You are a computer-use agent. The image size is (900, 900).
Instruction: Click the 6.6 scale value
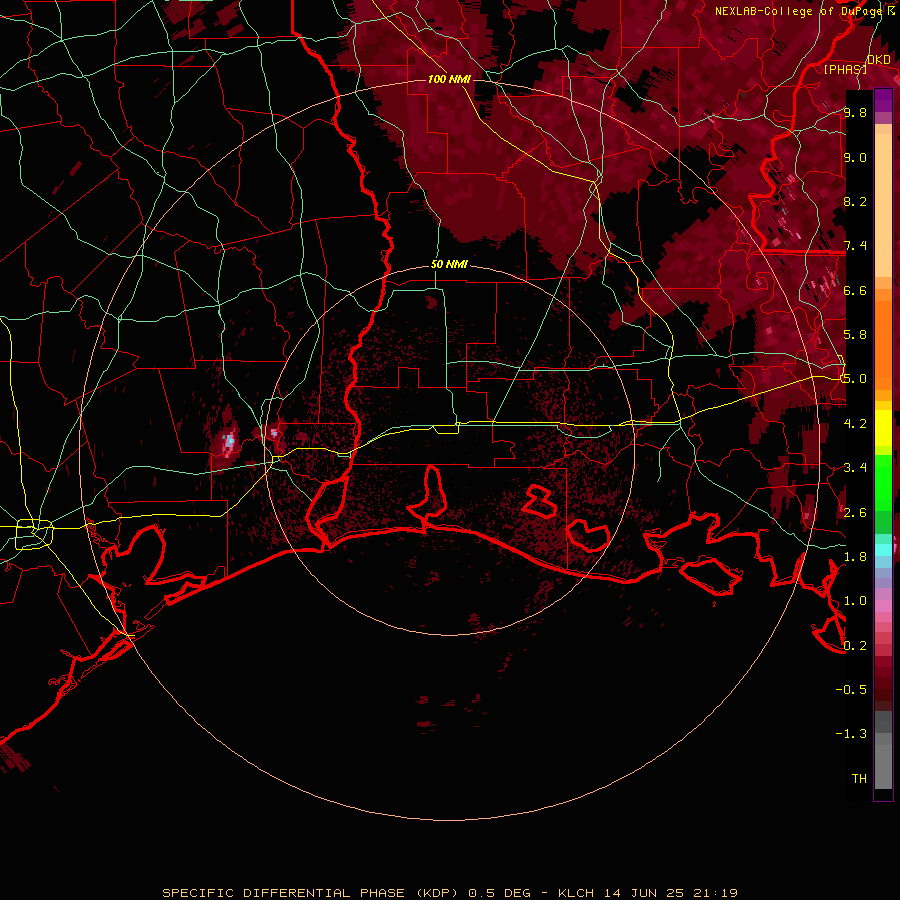click(855, 290)
